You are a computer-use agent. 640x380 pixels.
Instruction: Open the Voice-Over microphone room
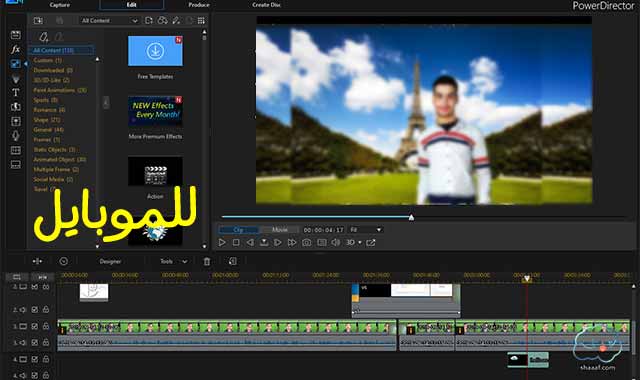coord(16,136)
